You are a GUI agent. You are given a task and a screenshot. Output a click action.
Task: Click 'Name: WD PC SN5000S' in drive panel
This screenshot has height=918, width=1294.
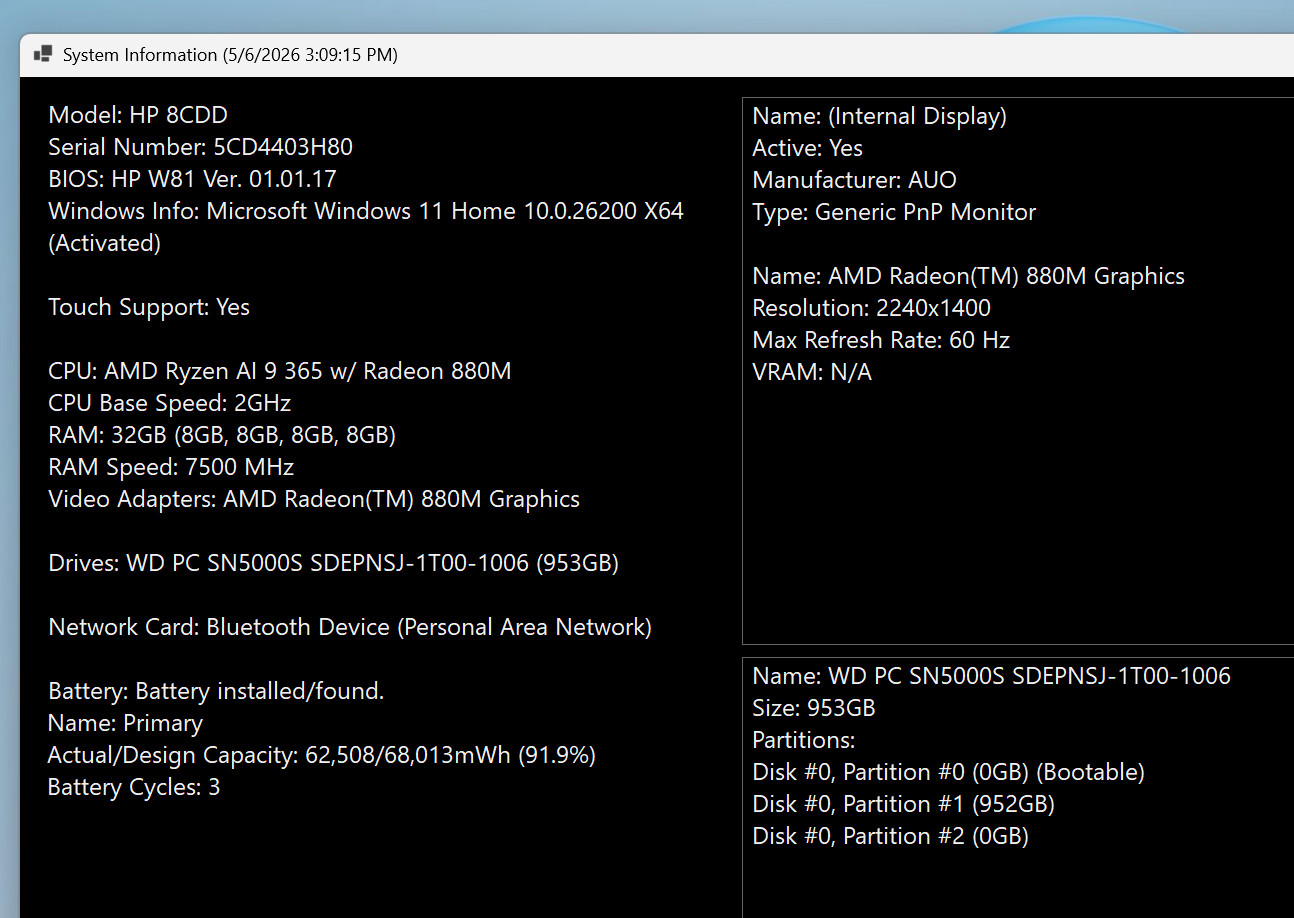(991, 676)
